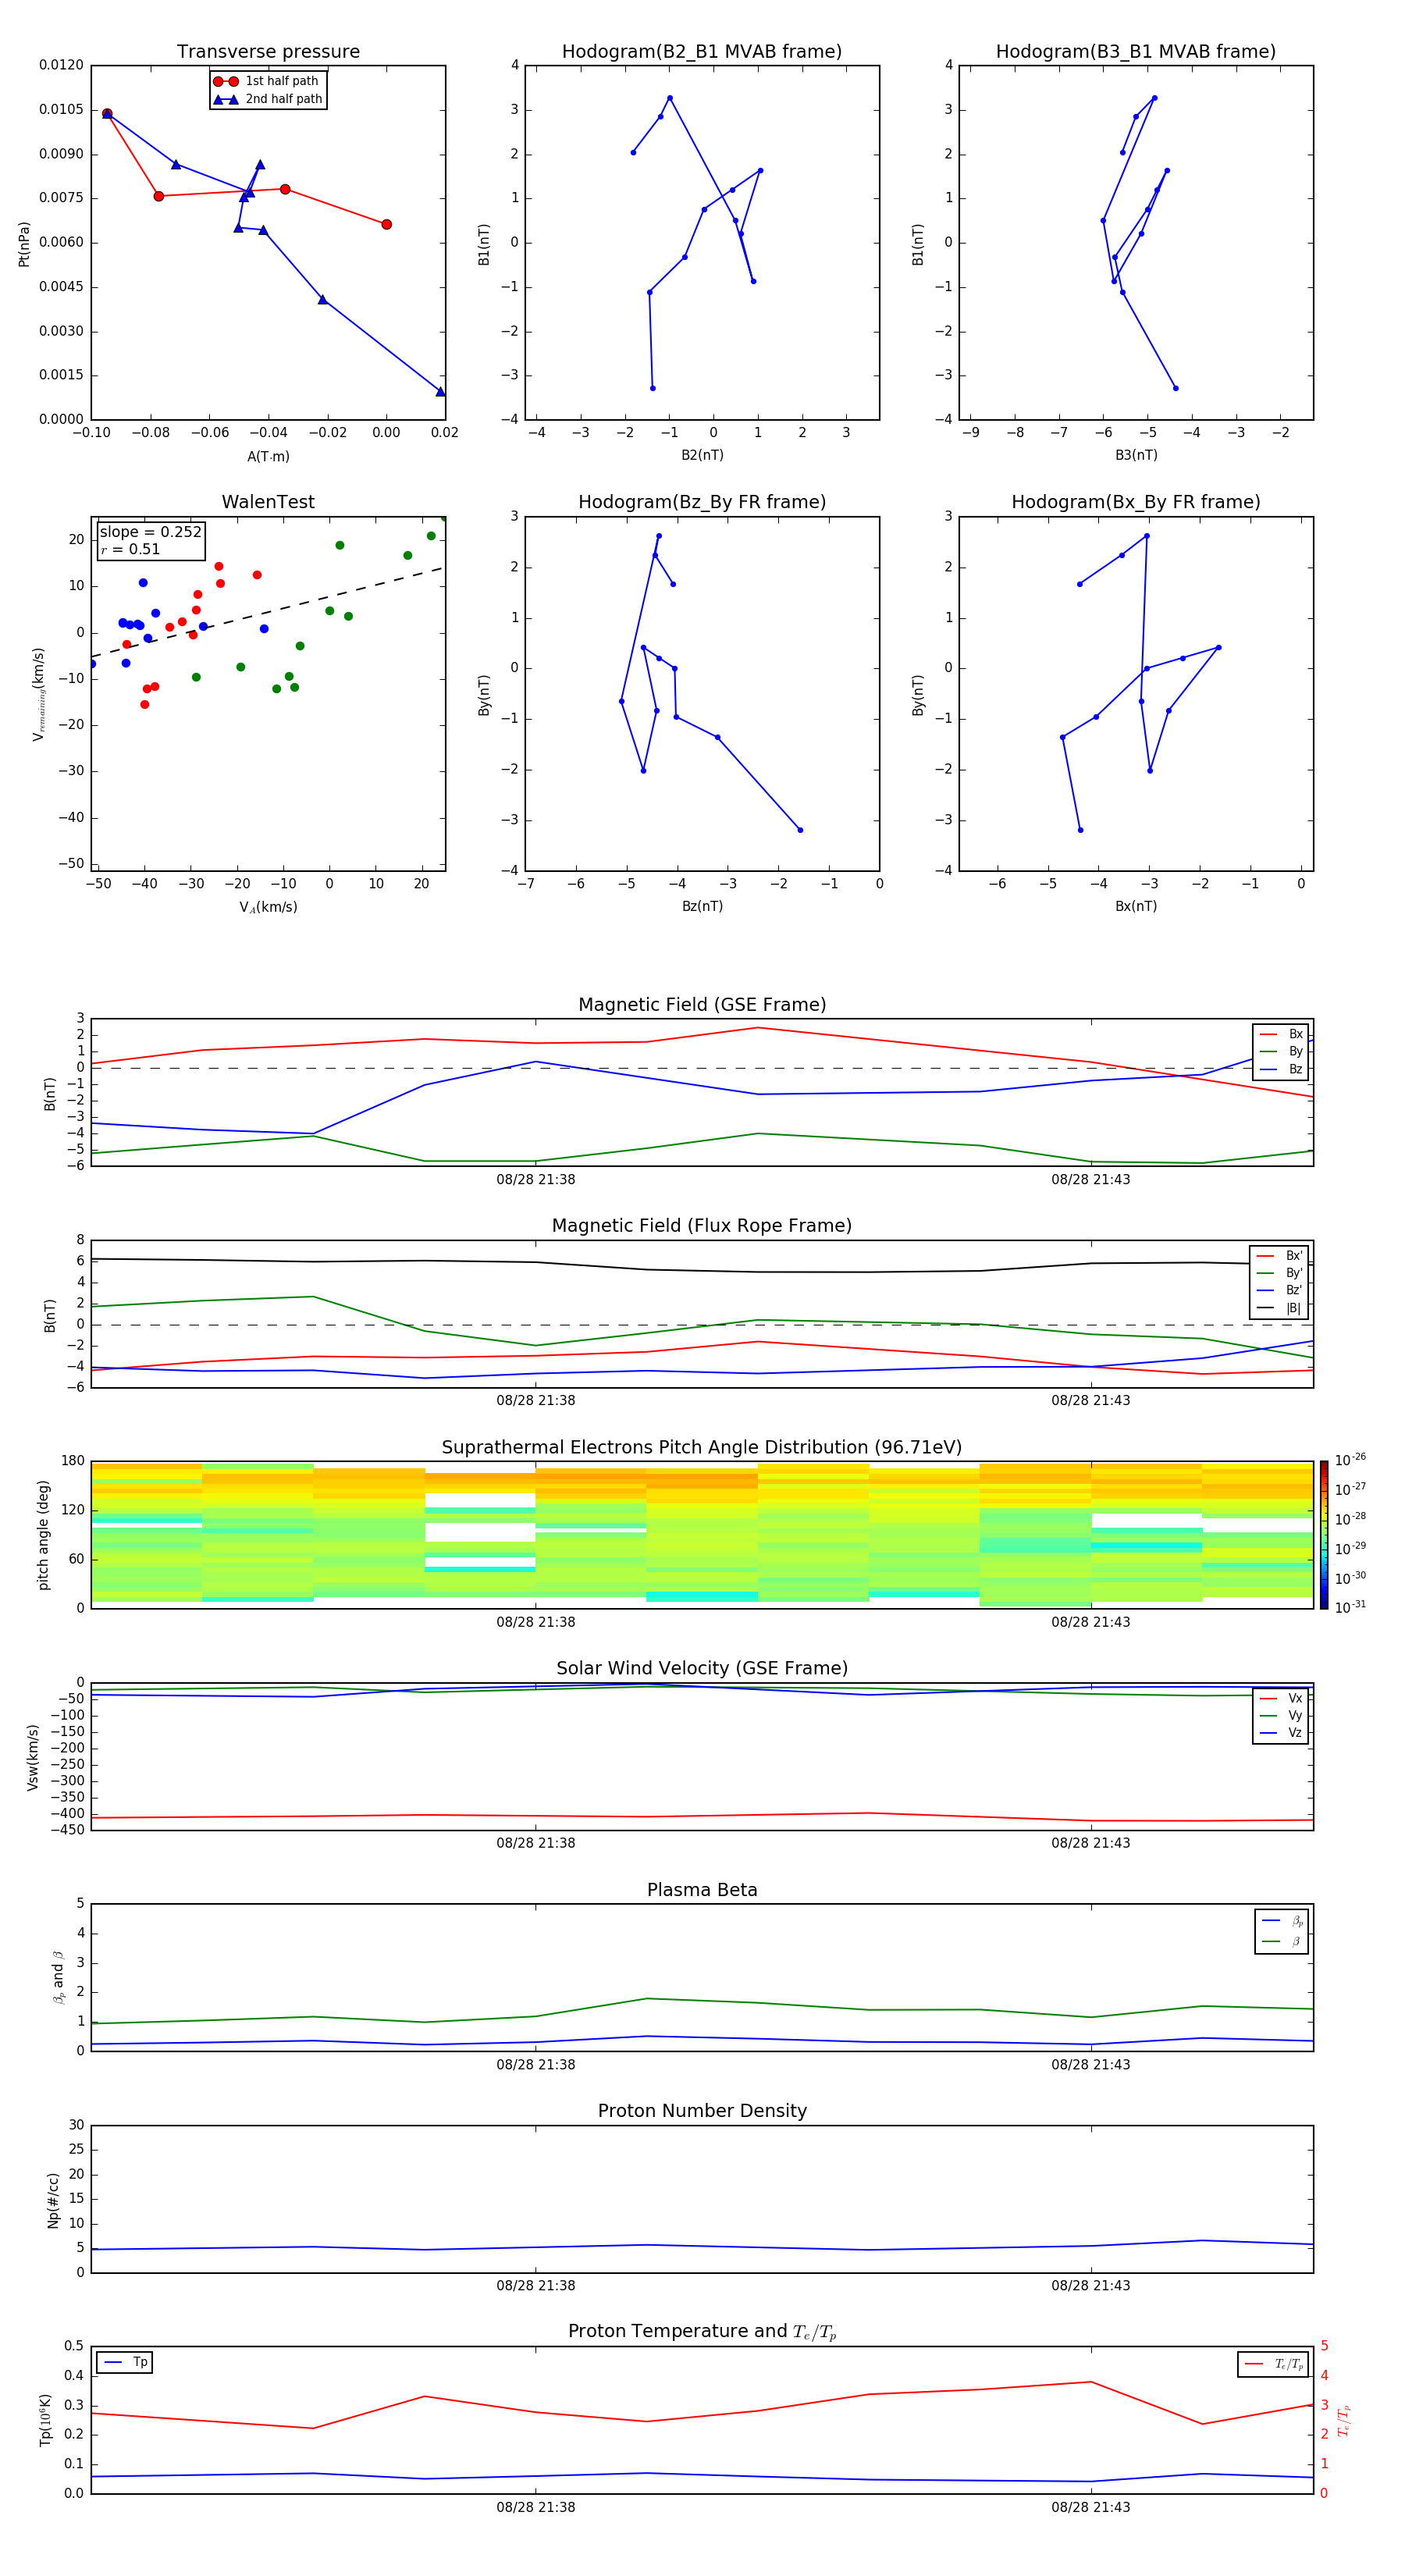
Task: Click 'Solar Wind Velocity (GSE Frame)' title
Action: [702, 1669]
